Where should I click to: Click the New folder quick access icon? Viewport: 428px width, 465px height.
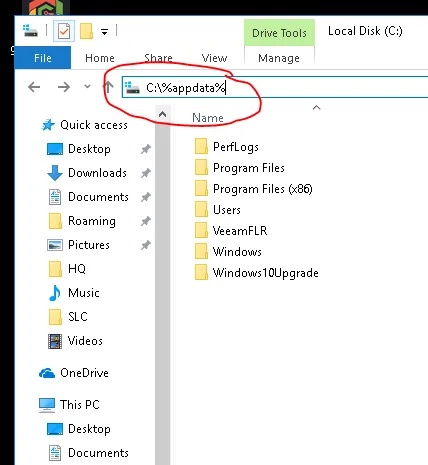[86, 31]
